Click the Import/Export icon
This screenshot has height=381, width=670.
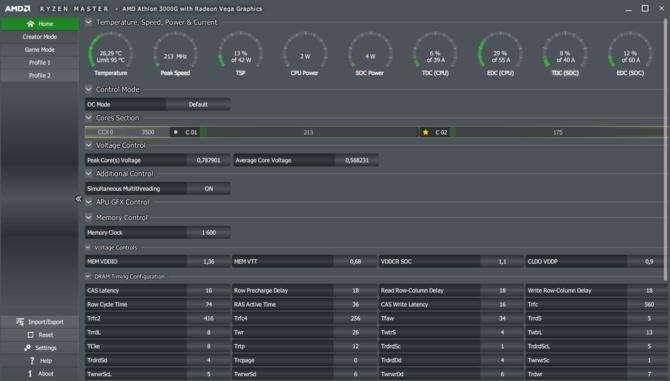pyautogui.click(x=20, y=322)
